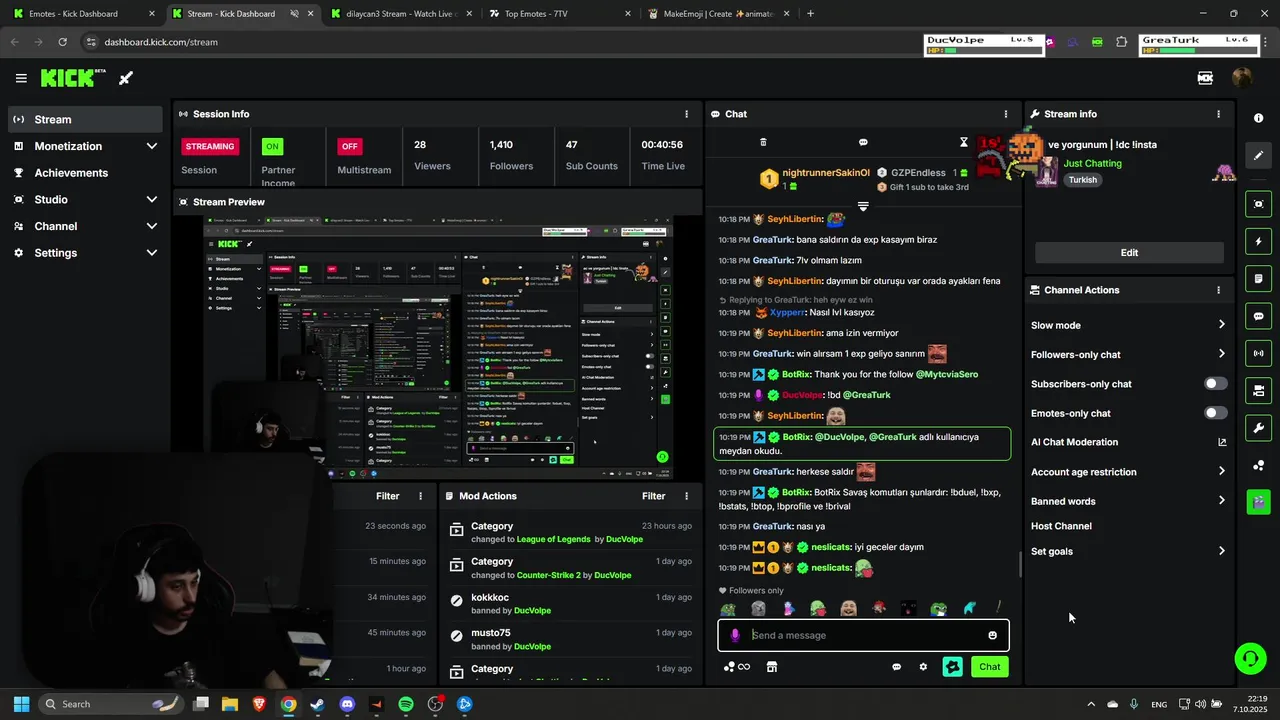Open the shop icon below message box
Screen dimensions: 1280x720
coord(771,667)
